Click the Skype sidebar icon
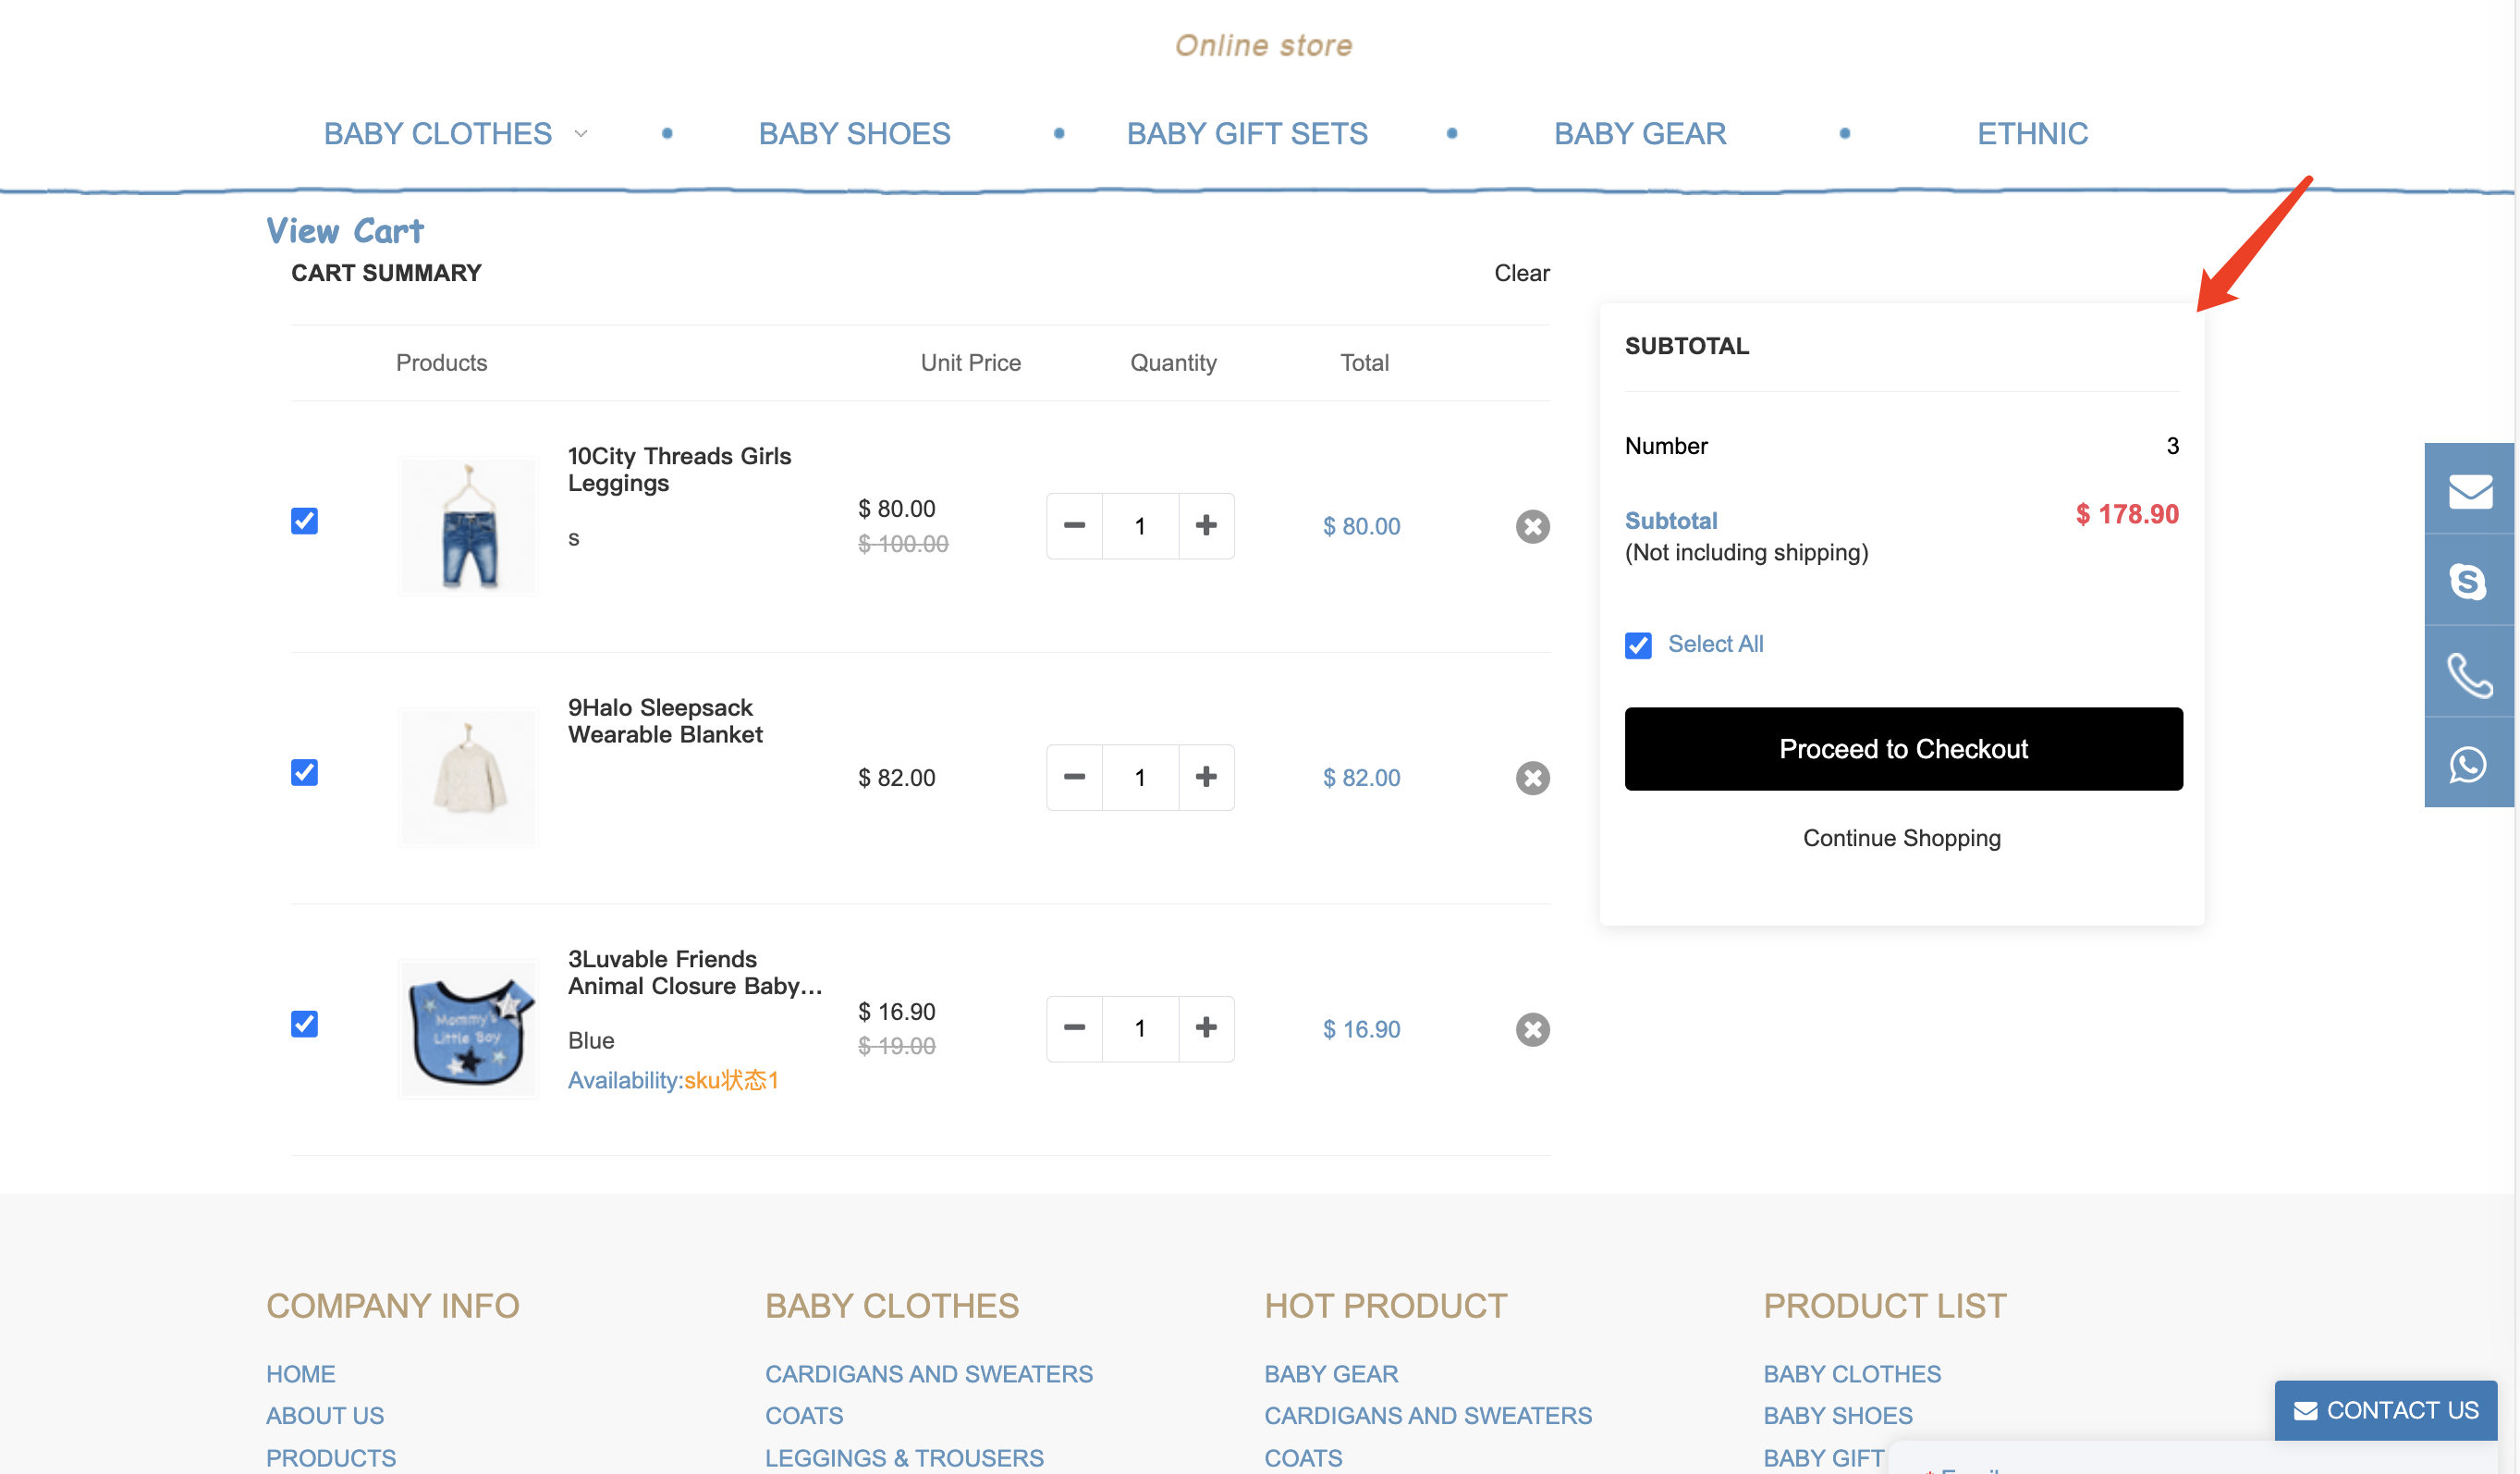This screenshot has height=1474, width=2520. [2469, 581]
